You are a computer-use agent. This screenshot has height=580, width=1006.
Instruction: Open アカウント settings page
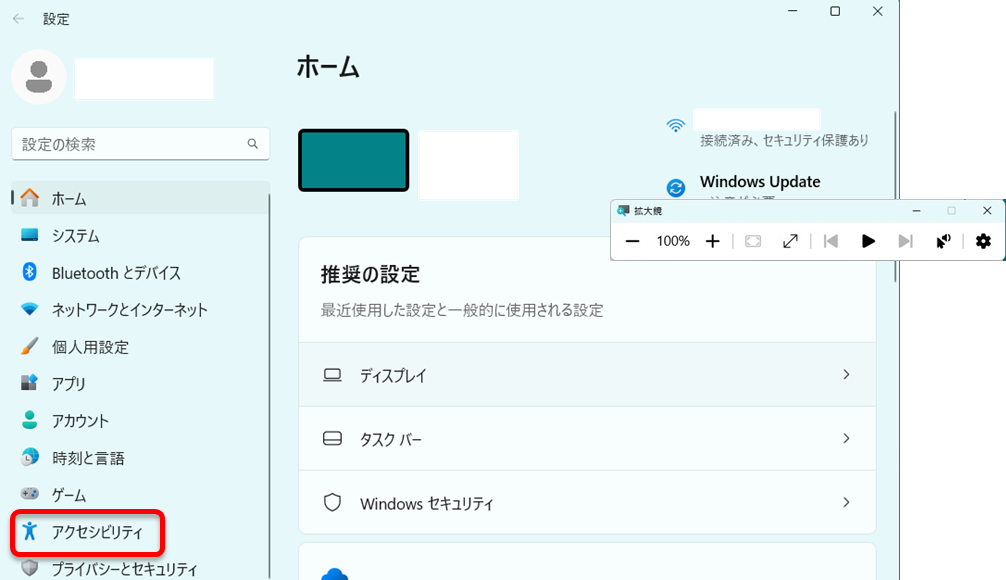(x=80, y=421)
